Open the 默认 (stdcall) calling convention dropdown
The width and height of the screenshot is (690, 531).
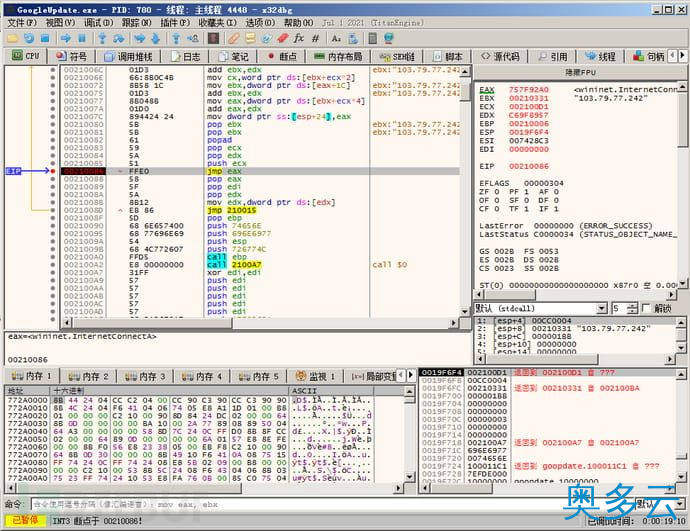[540, 308]
